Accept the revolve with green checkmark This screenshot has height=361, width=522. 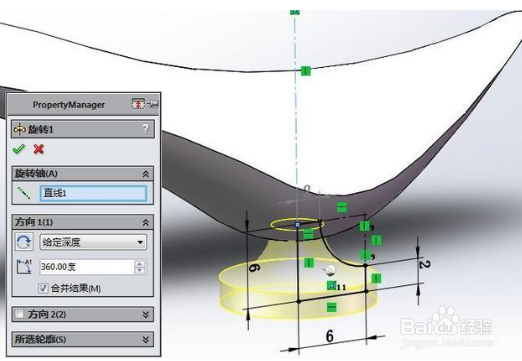[x=19, y=149]
